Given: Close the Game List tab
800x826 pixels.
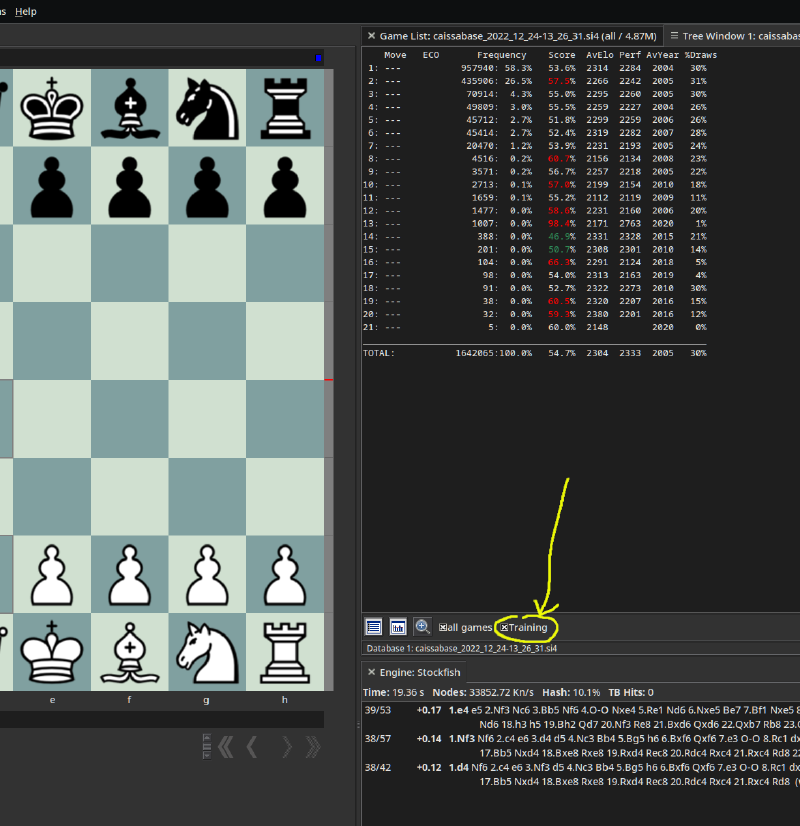Looking at the screenshot, I should (x=371, y=36).
